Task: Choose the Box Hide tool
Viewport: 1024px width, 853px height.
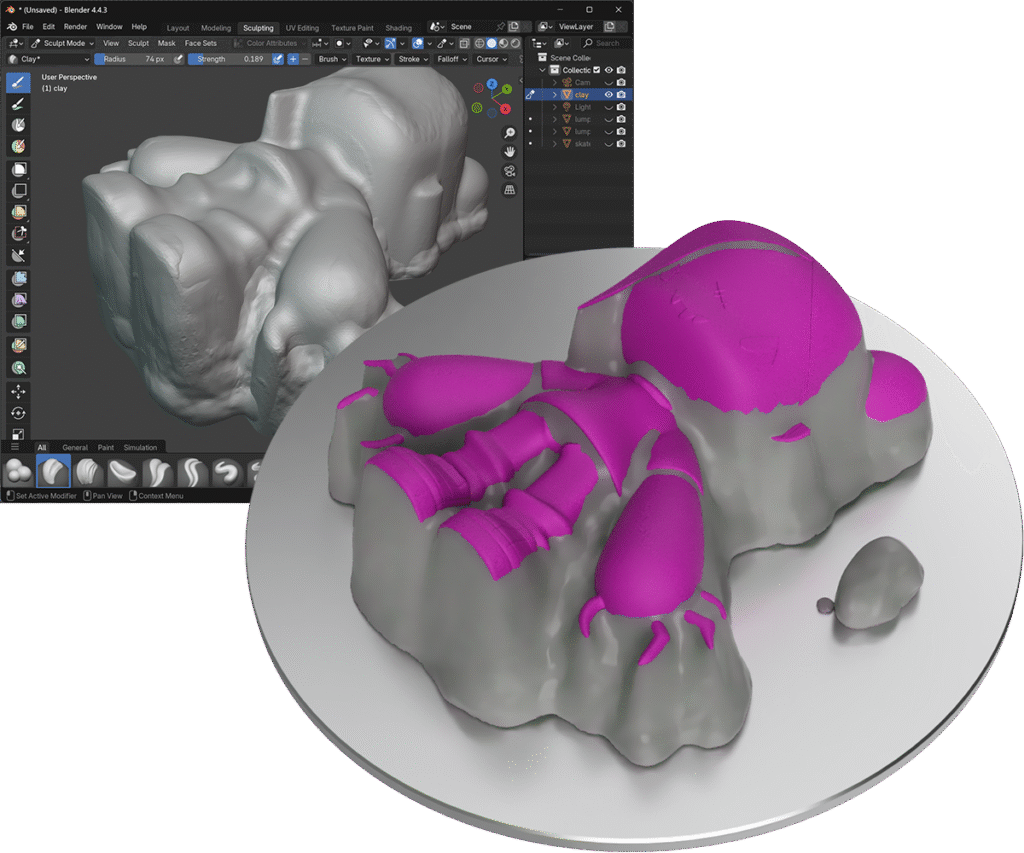Action: pos(19,191)
